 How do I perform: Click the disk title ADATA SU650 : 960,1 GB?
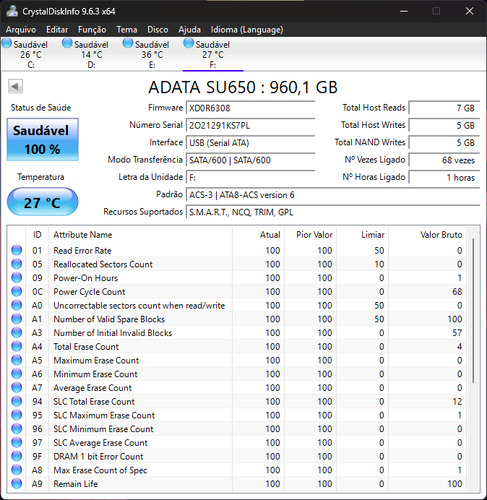(x=243, y=87)
